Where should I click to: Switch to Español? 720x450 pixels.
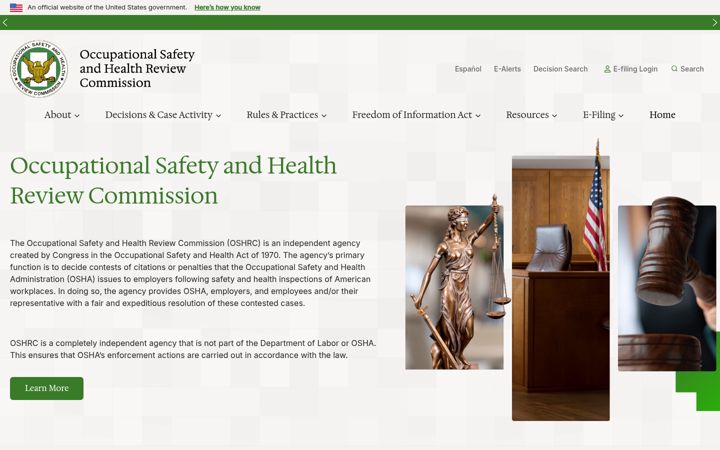tap(468, 69)
